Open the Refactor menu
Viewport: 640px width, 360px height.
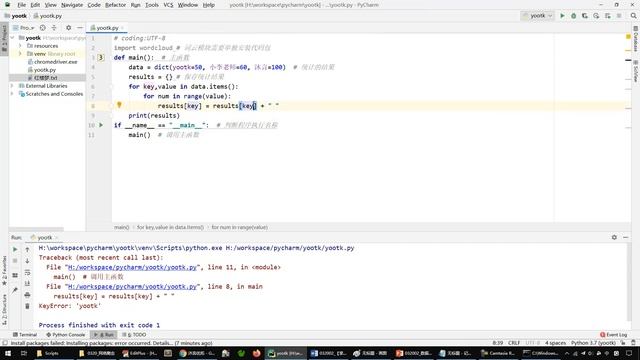tap(116, 5)
